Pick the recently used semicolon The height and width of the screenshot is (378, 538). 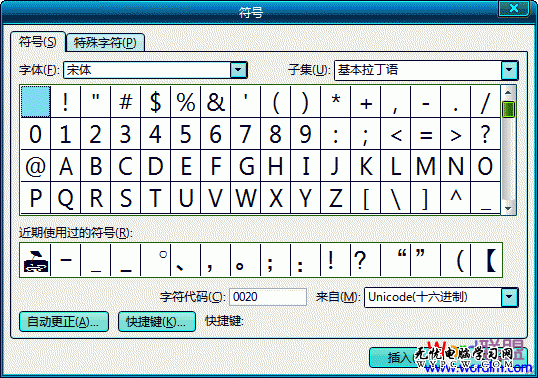tap(276, 260)
